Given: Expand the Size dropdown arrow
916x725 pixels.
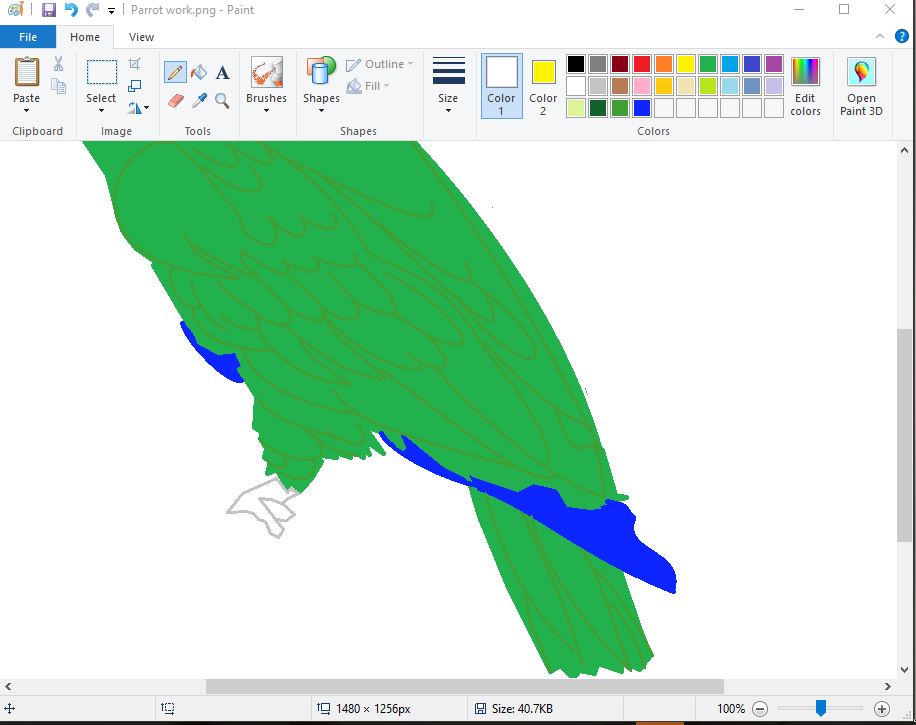Looking at the screenshot, I should click(449, 110).
